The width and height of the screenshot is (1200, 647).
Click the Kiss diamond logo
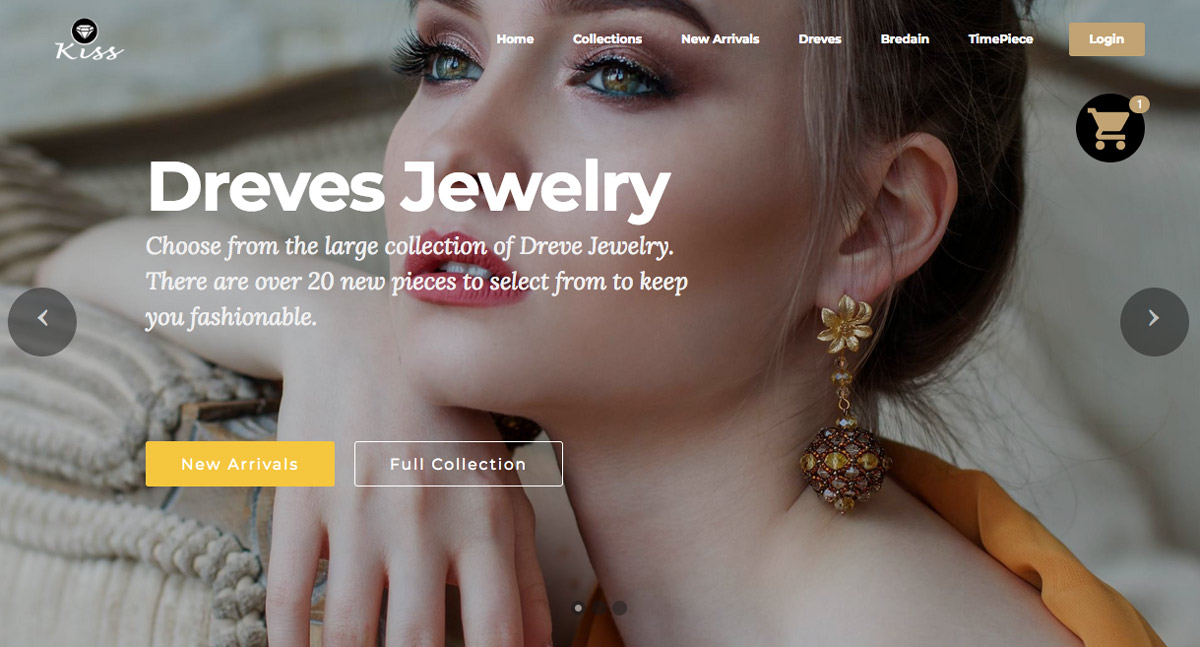tap(89, 40)
